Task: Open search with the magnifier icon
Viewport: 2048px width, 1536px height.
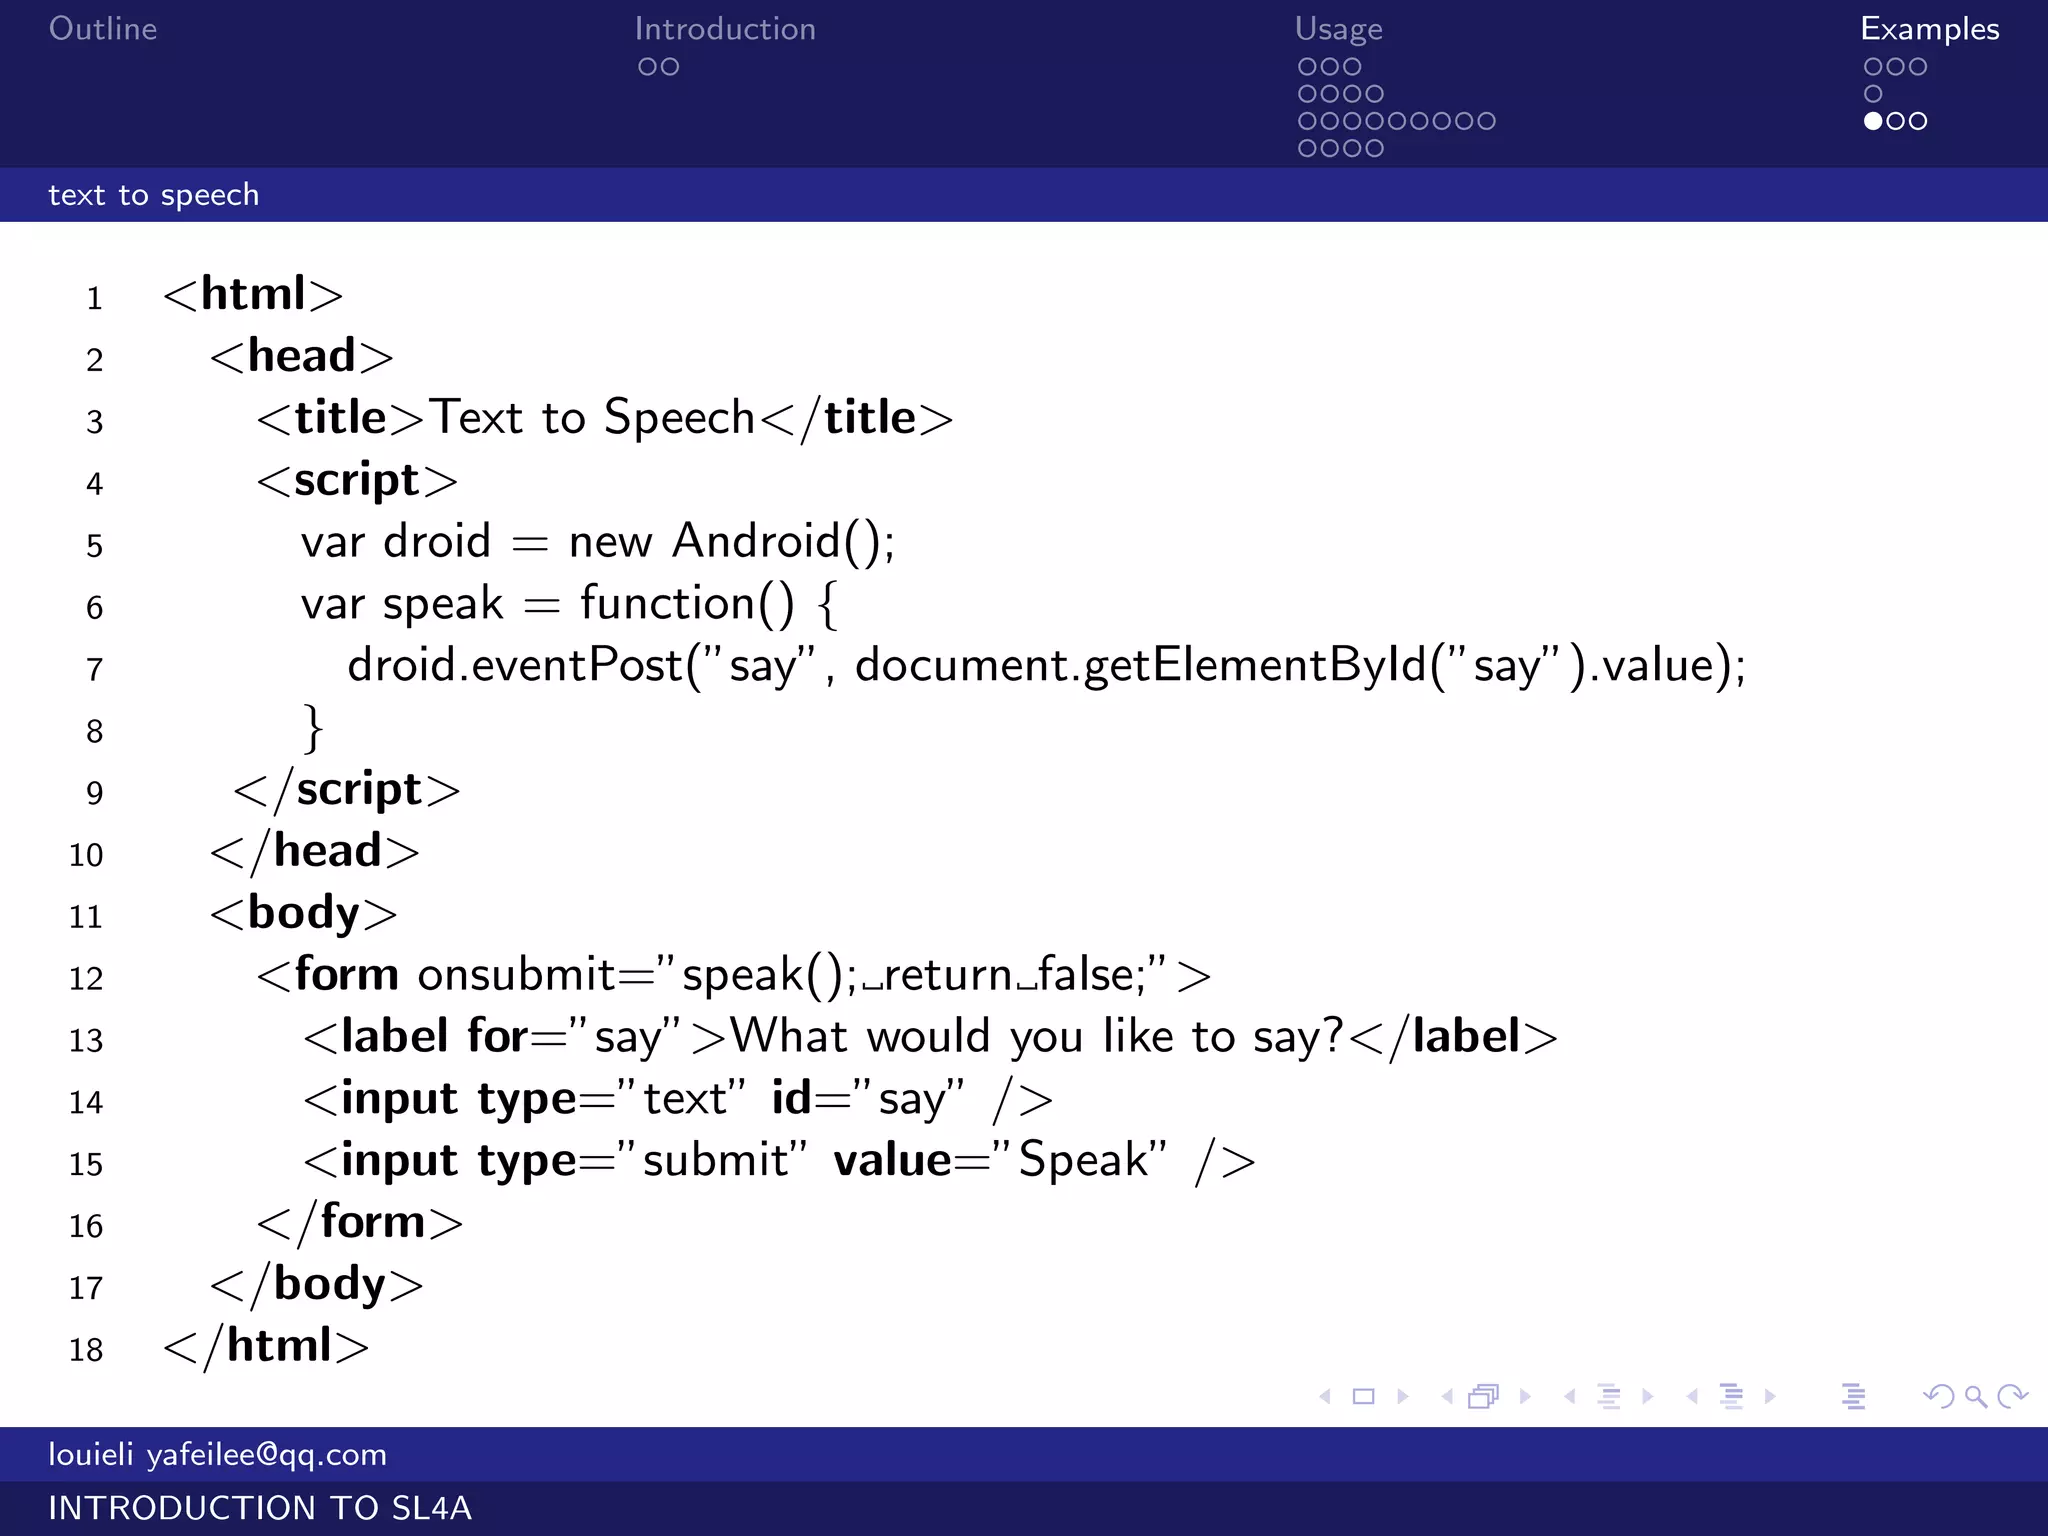Action: point(1975,1397)
